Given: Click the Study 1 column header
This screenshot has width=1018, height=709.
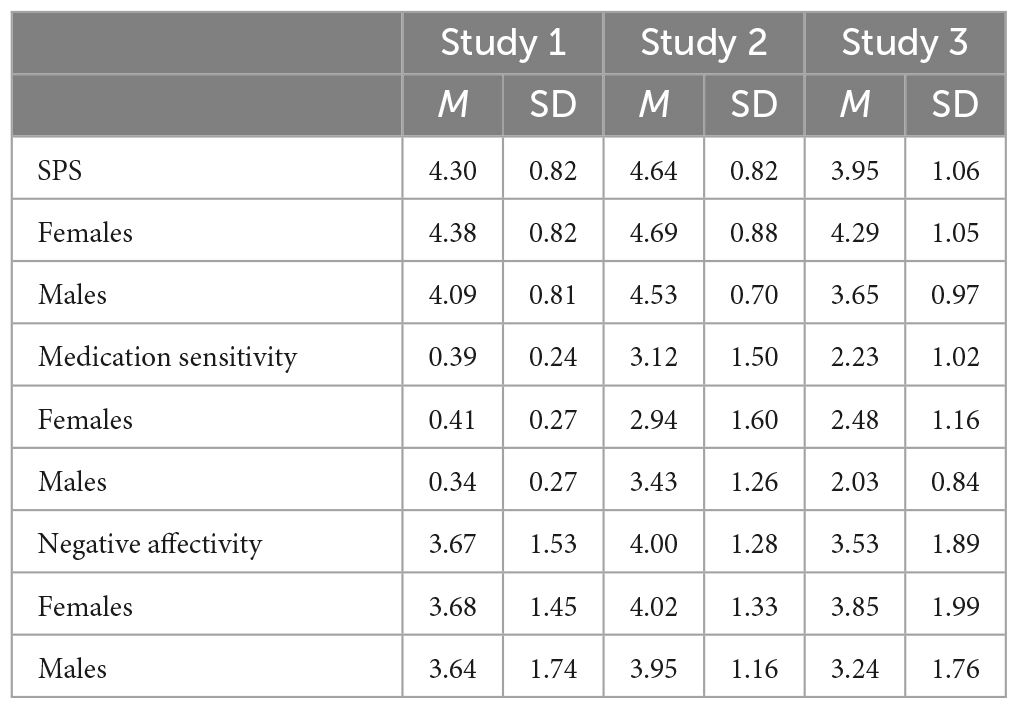Looking at the screenshot, I should 503,43.
